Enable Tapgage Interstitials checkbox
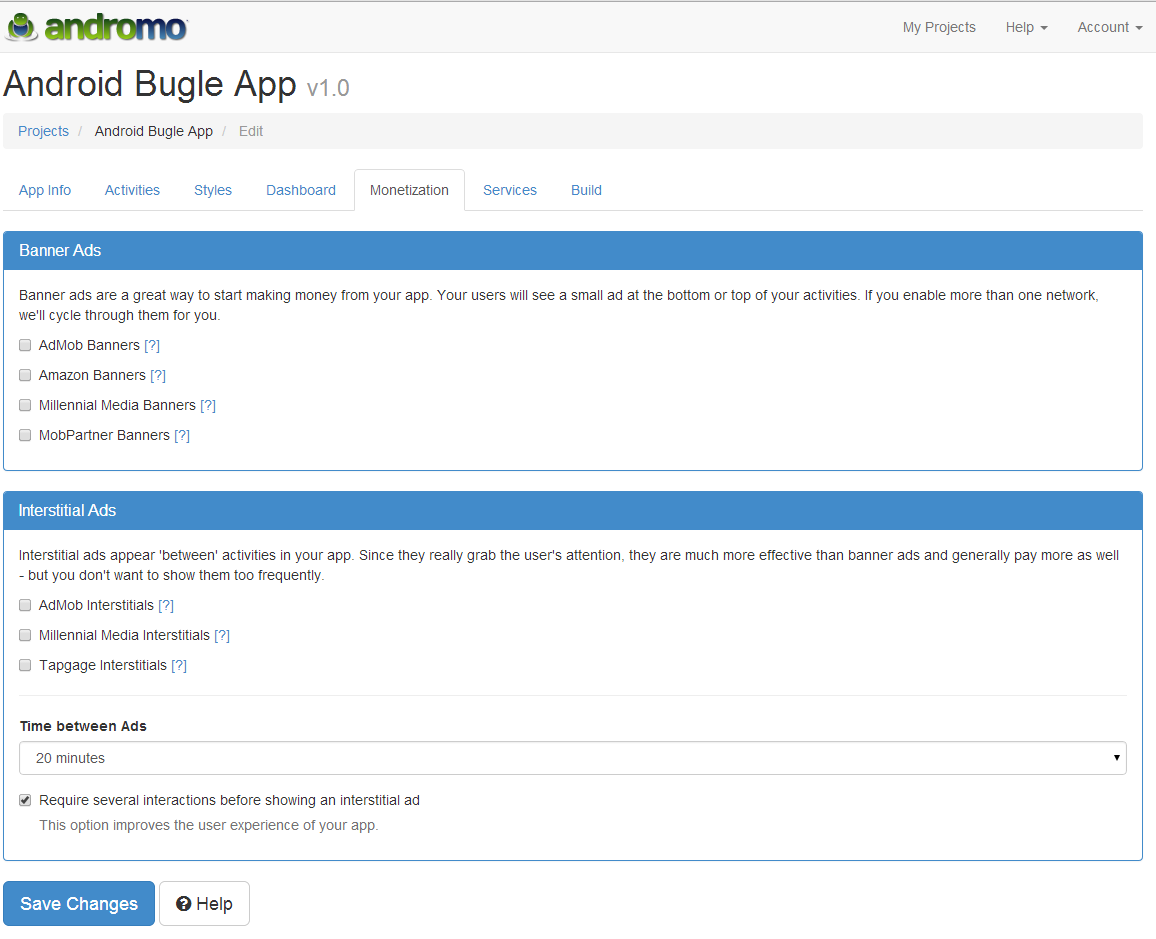 pos(25,665)
